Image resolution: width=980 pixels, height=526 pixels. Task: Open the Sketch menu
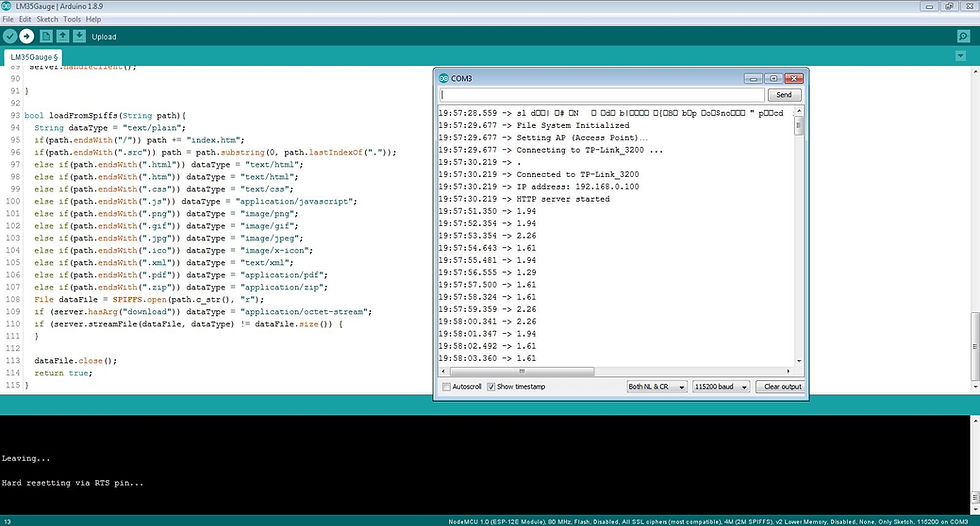coord(47,19)
